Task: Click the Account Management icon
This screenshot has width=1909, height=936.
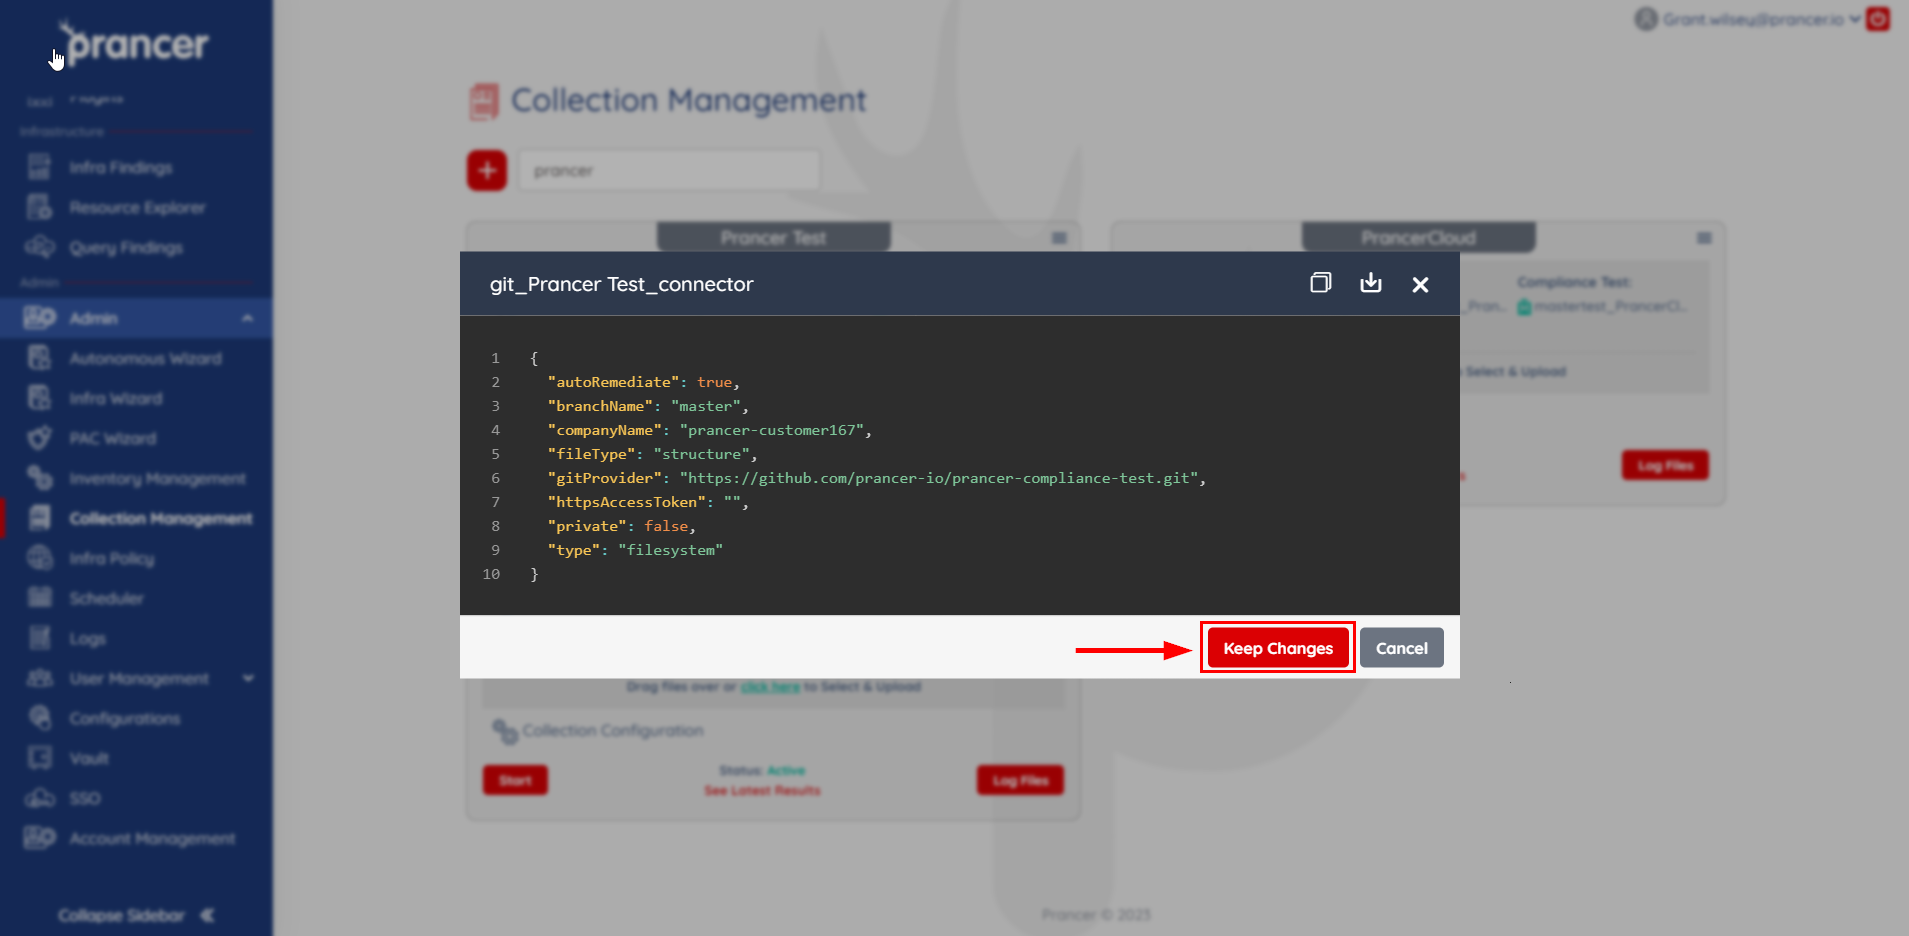Action: point(40,838)
